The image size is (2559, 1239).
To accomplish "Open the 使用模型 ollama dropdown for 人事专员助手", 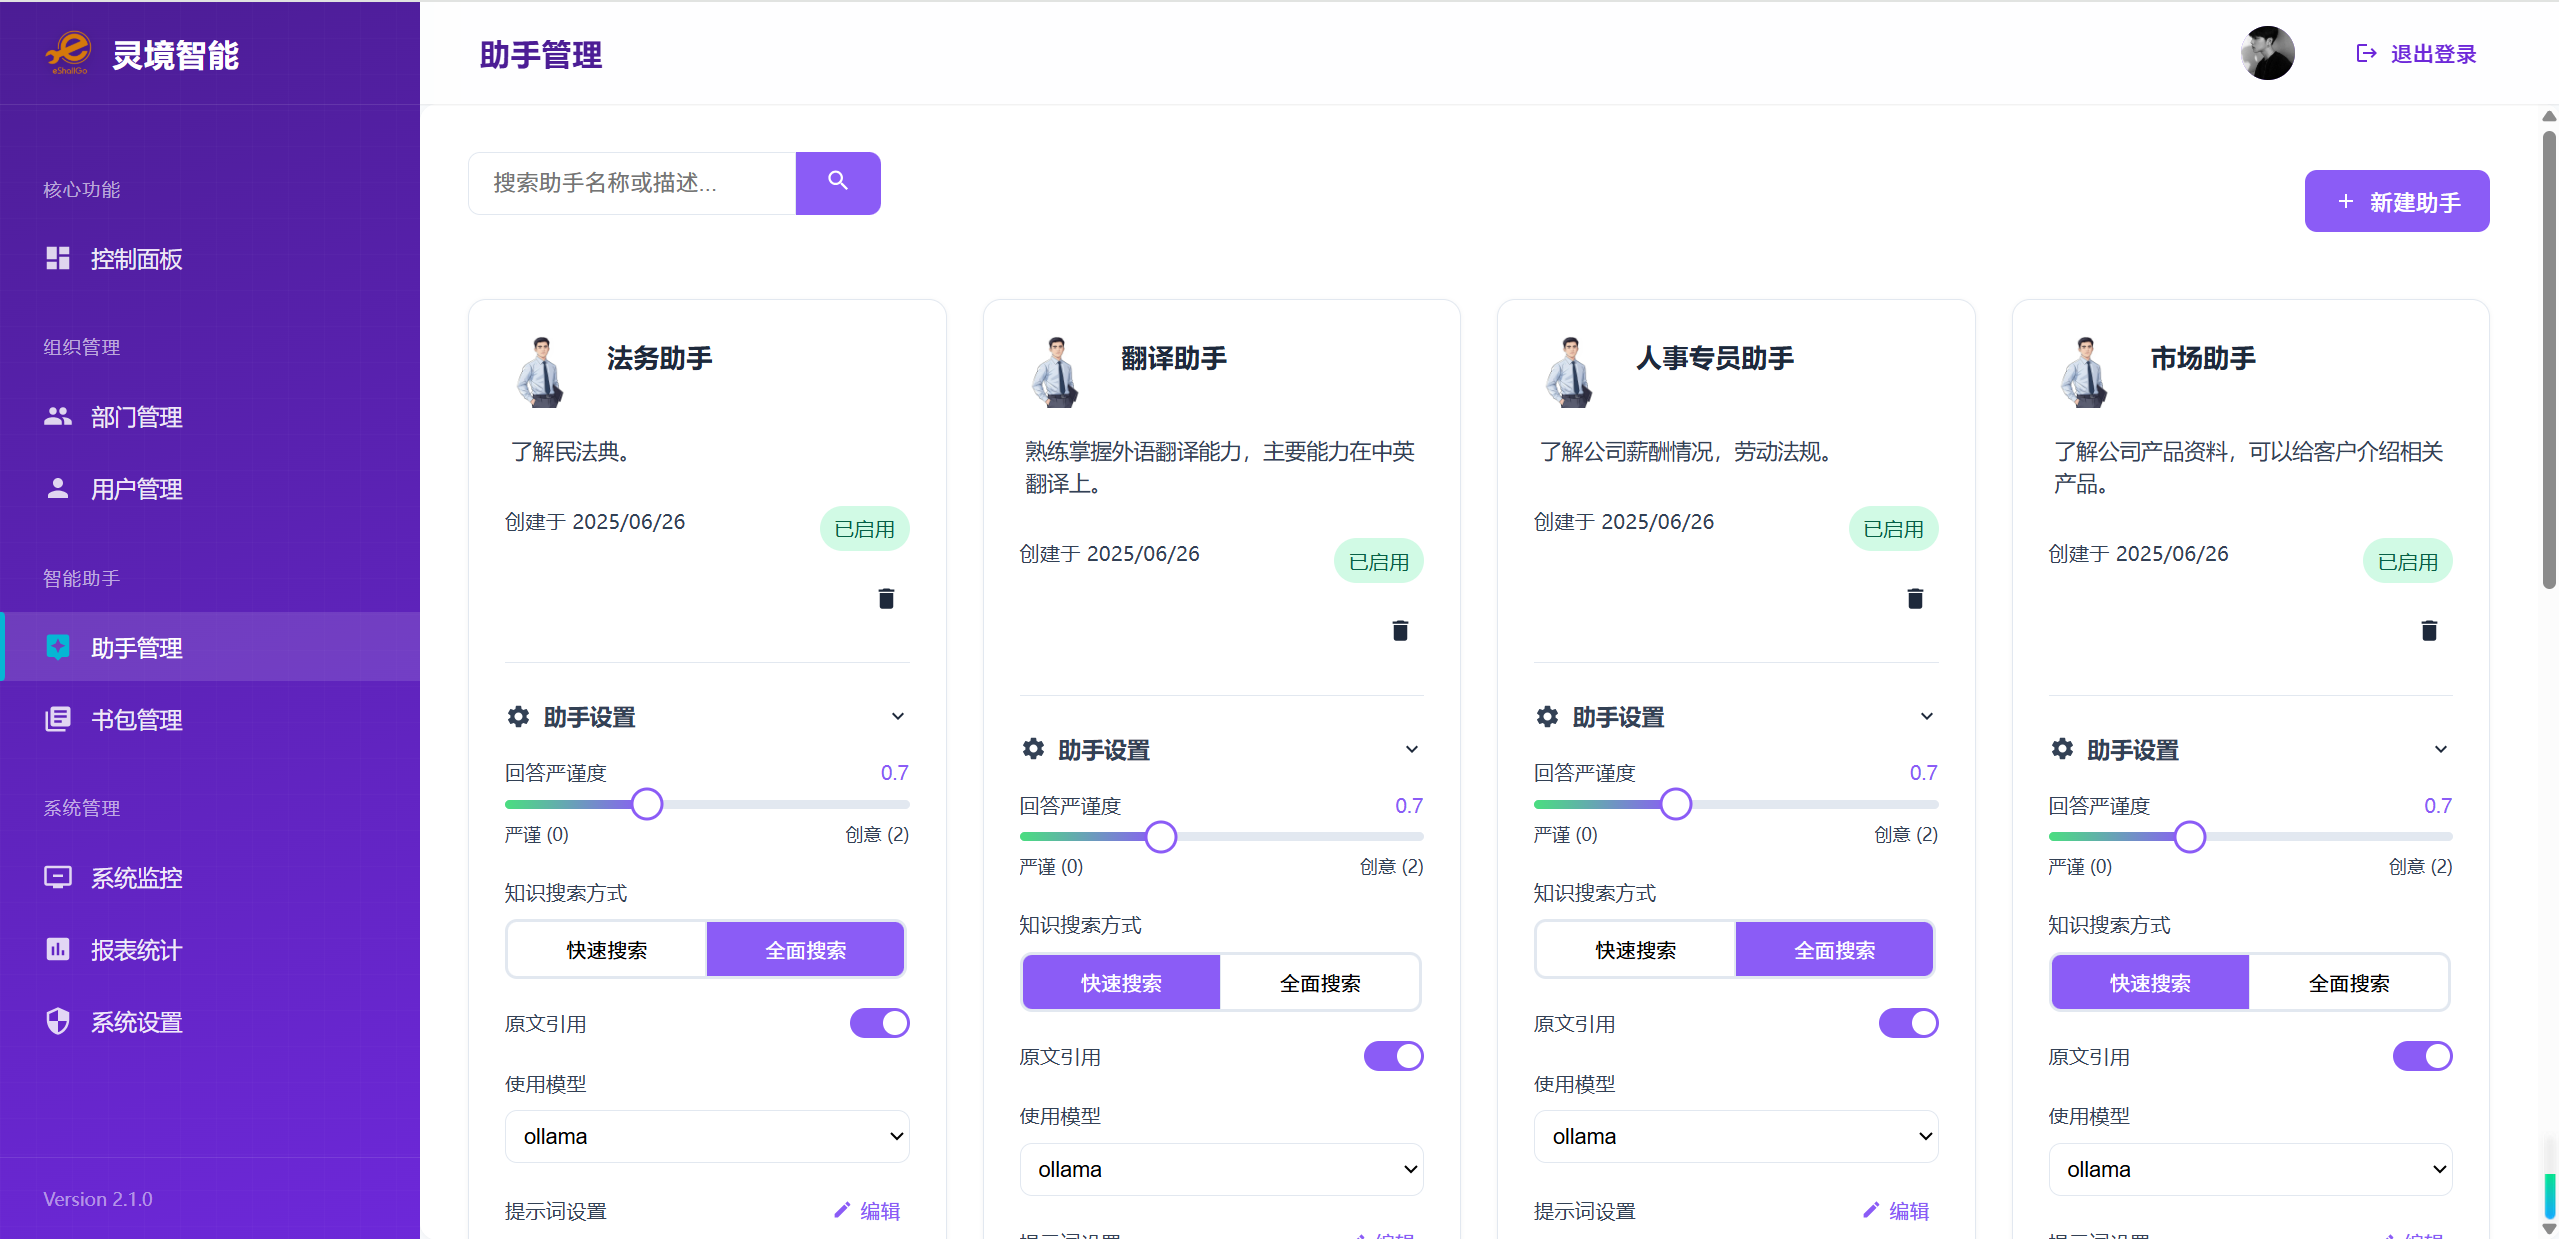I will point(1735,1136).
